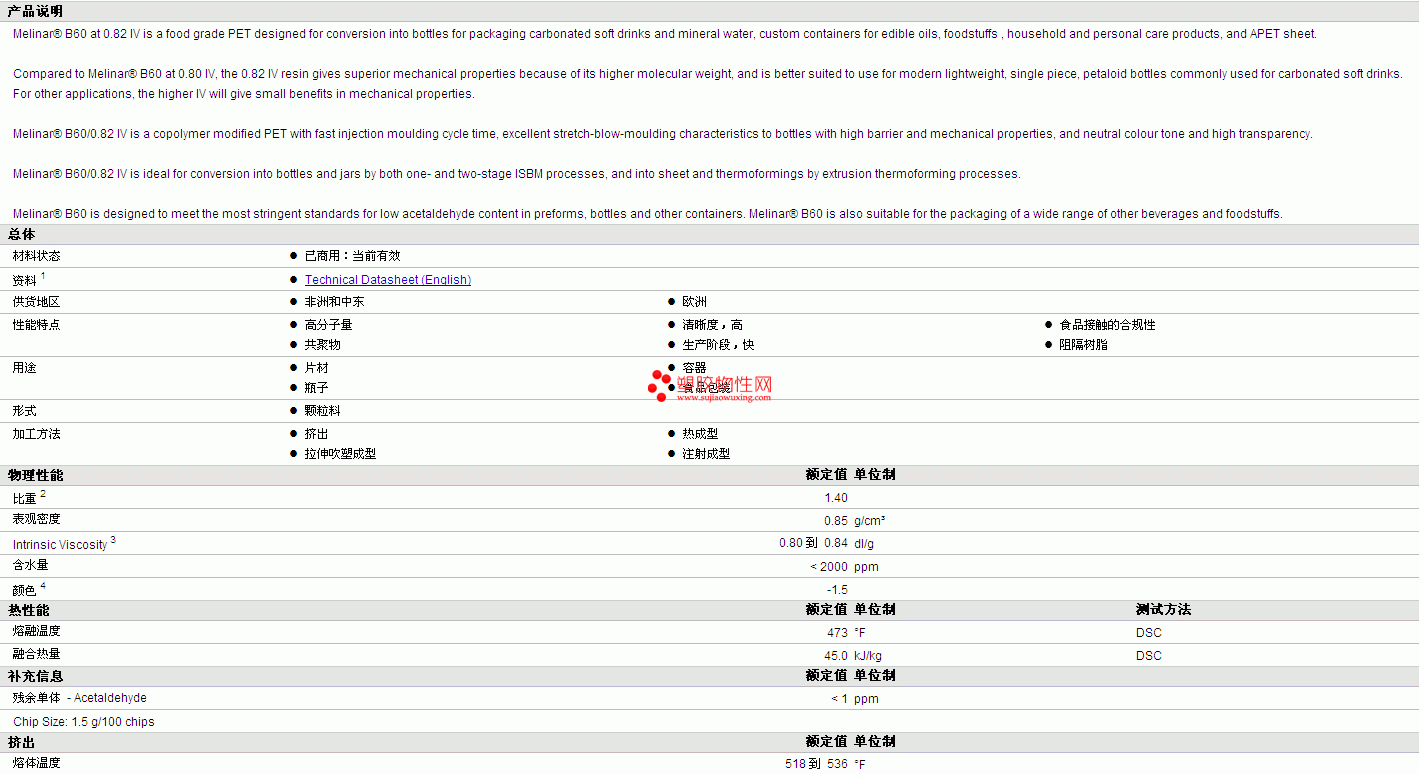The height and width of the screenshot is (774, 1419).
Task: Select the DSC method in 融合热量 row
Action: click(x=1149, y=656)
